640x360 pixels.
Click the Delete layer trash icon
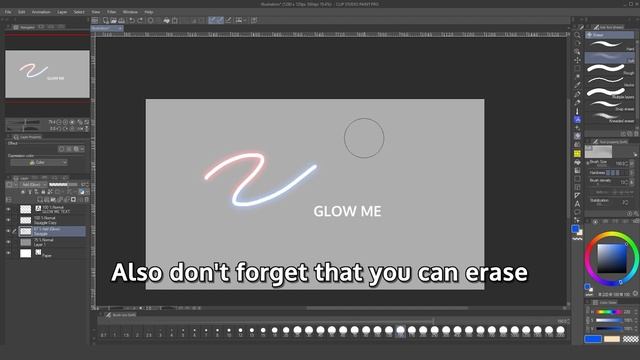tap(86, 200)
